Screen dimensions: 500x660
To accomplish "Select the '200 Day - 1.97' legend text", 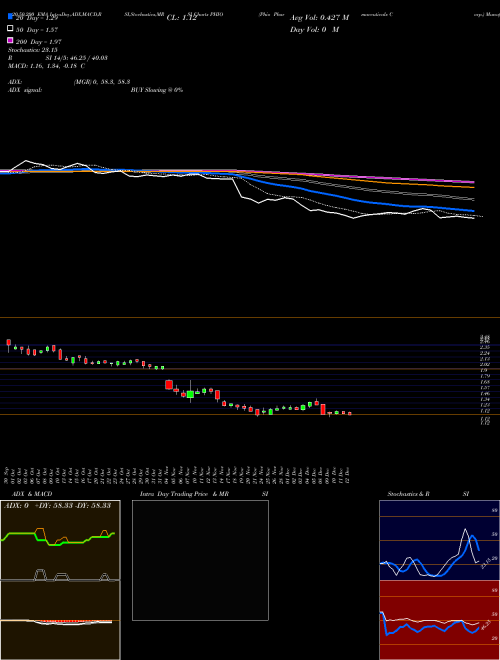I will coord(39,42).
